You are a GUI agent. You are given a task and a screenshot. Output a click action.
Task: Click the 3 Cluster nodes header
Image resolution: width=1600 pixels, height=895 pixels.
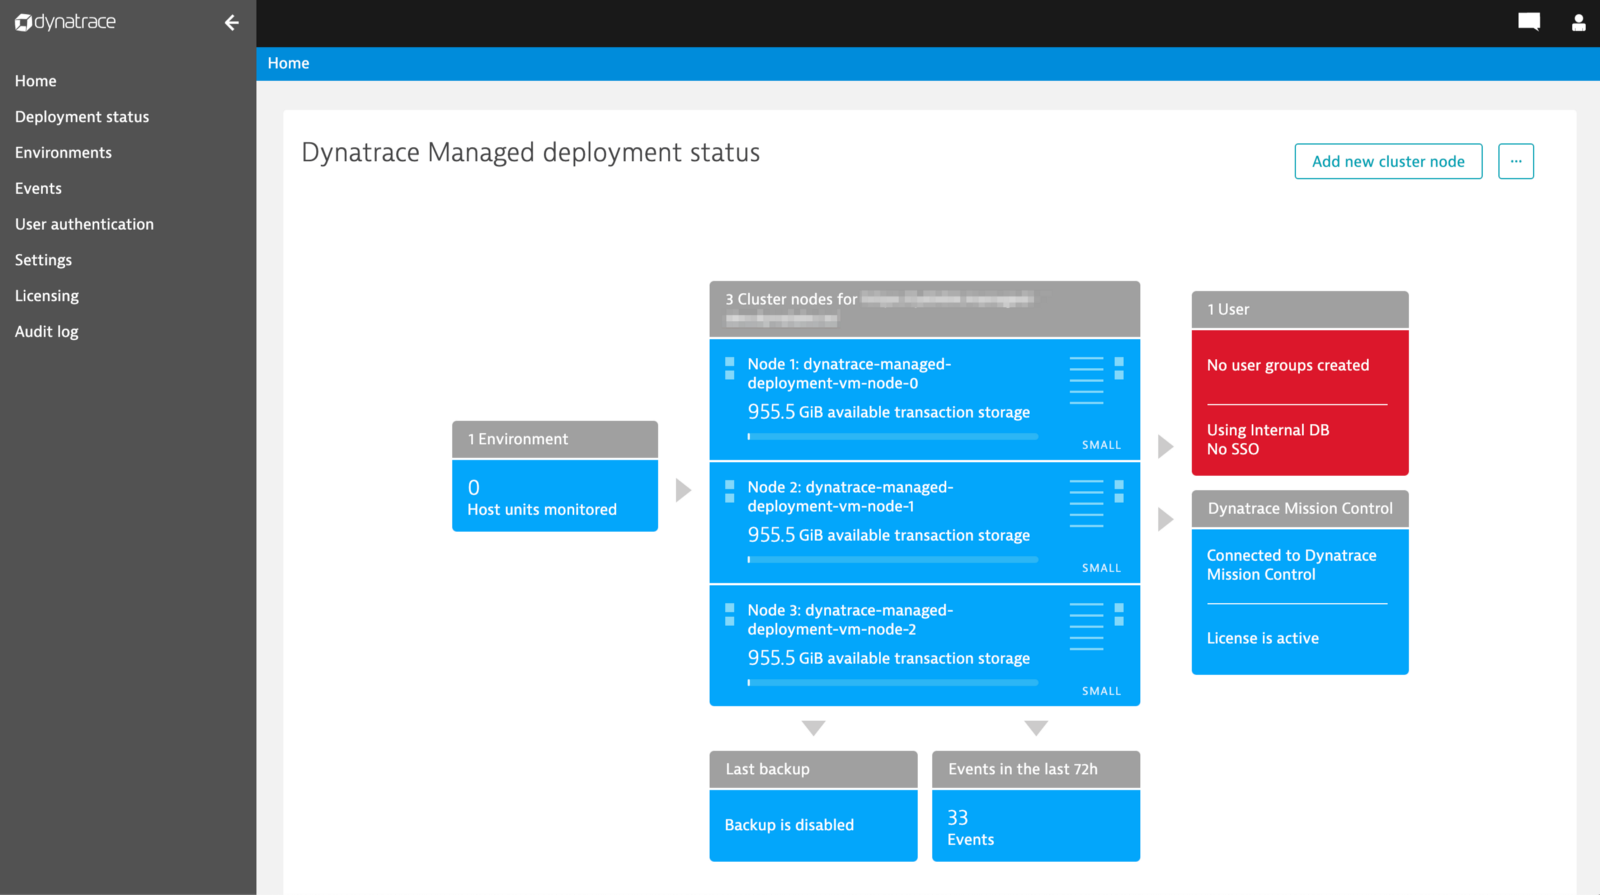[x=925, y=308]
